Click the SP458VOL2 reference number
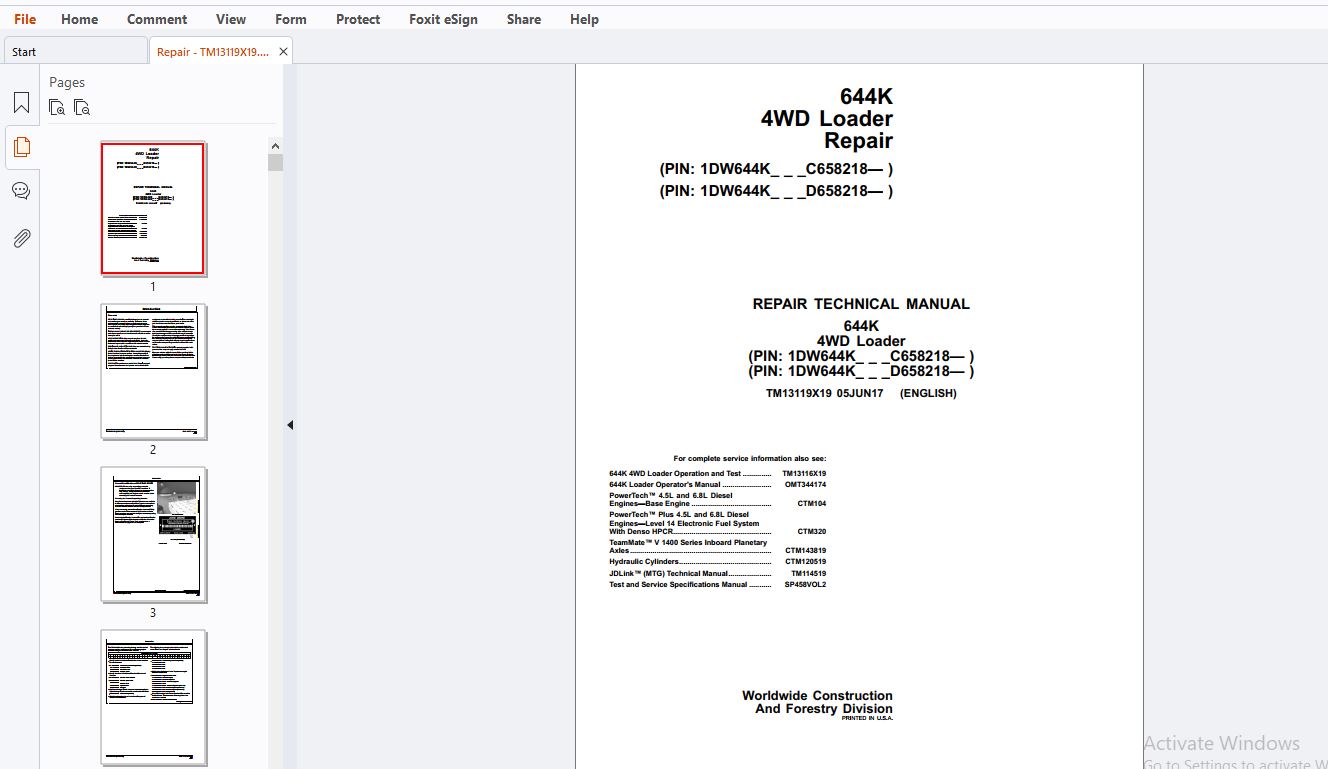This screenshot has width=1328, height=769. (805, 585)
